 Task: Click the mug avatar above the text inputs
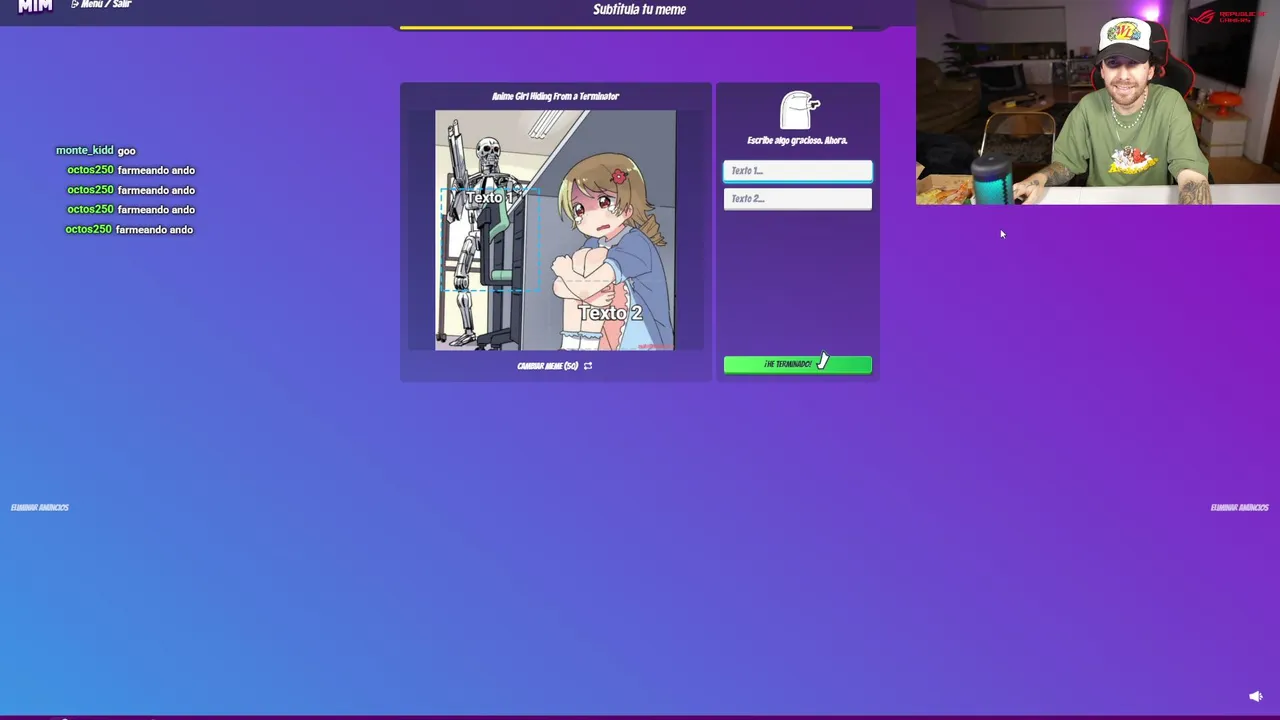(799, 111)
